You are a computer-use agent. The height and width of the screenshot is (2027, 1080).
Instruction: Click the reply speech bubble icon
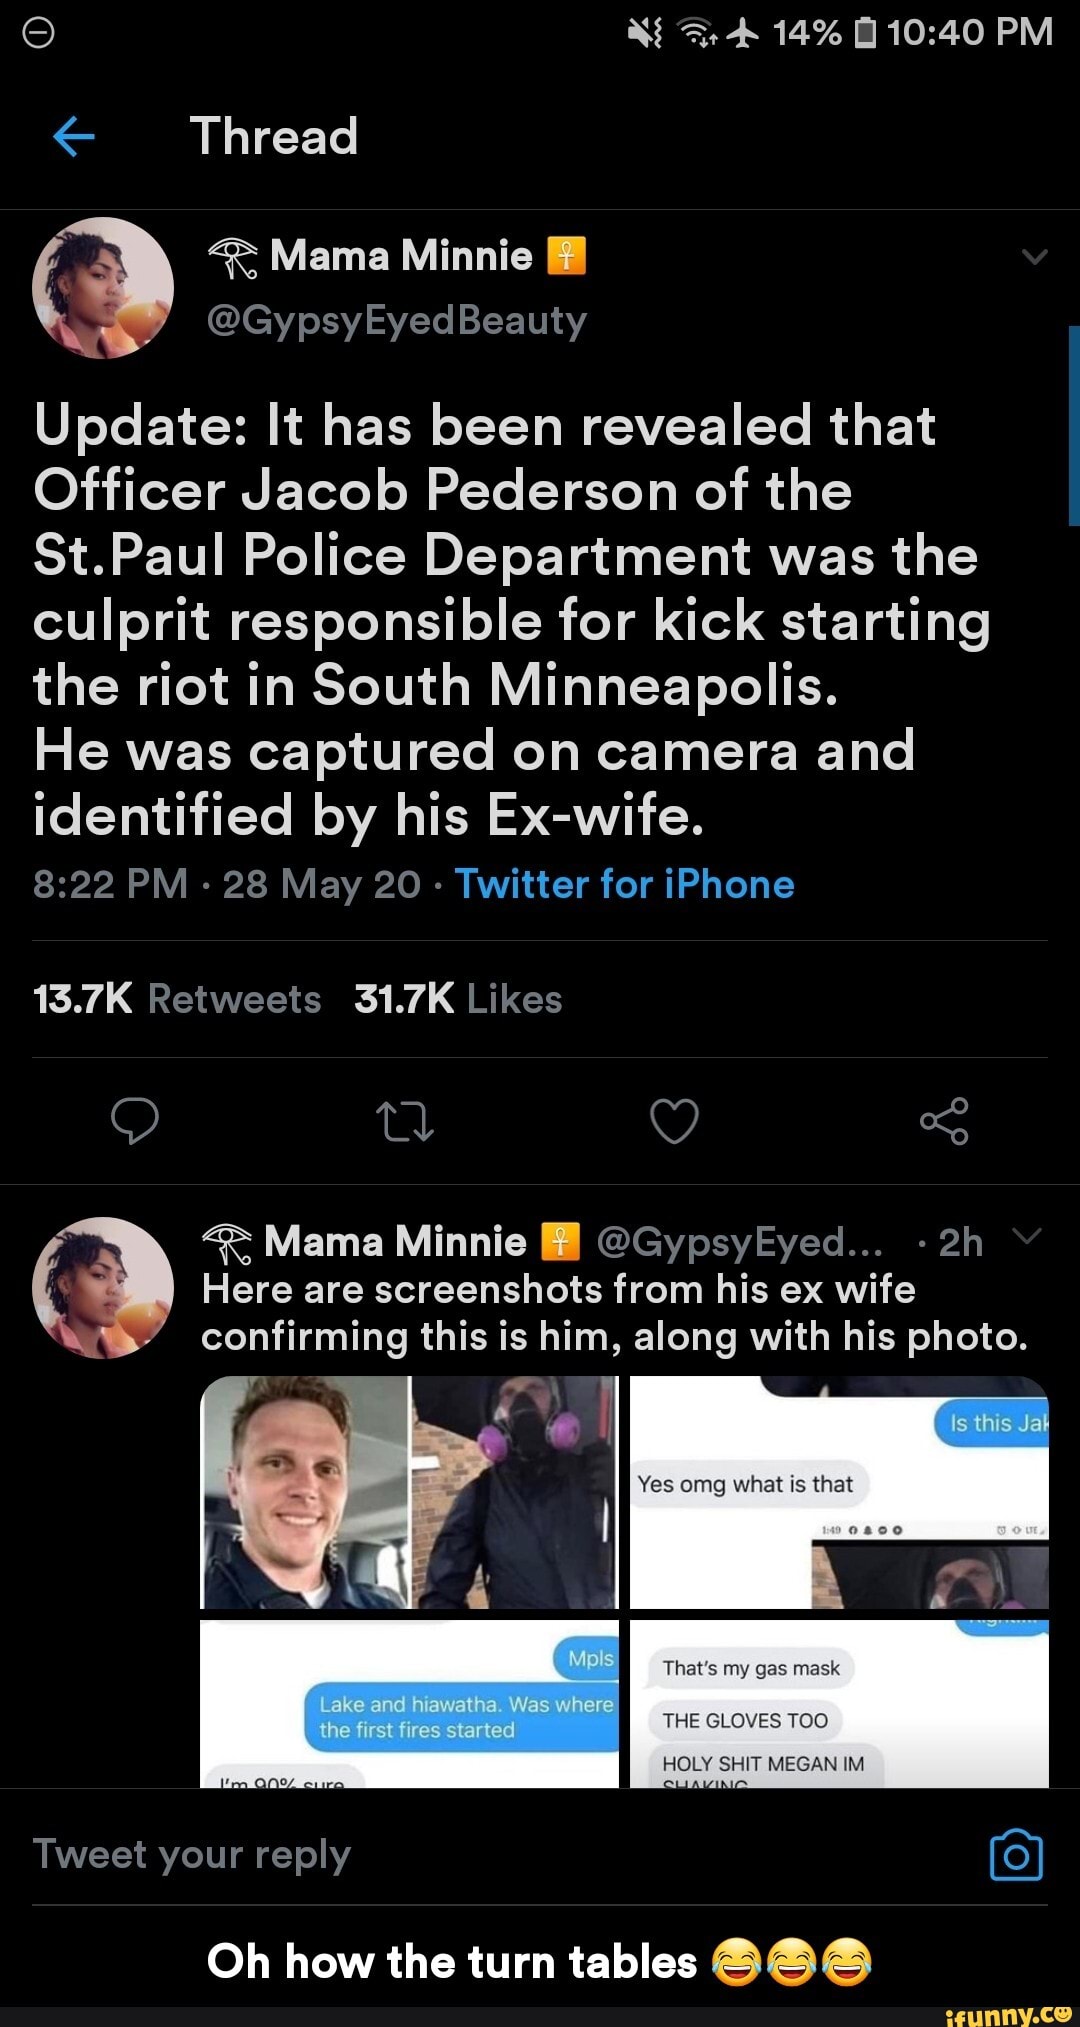[x=135, y=1122]
